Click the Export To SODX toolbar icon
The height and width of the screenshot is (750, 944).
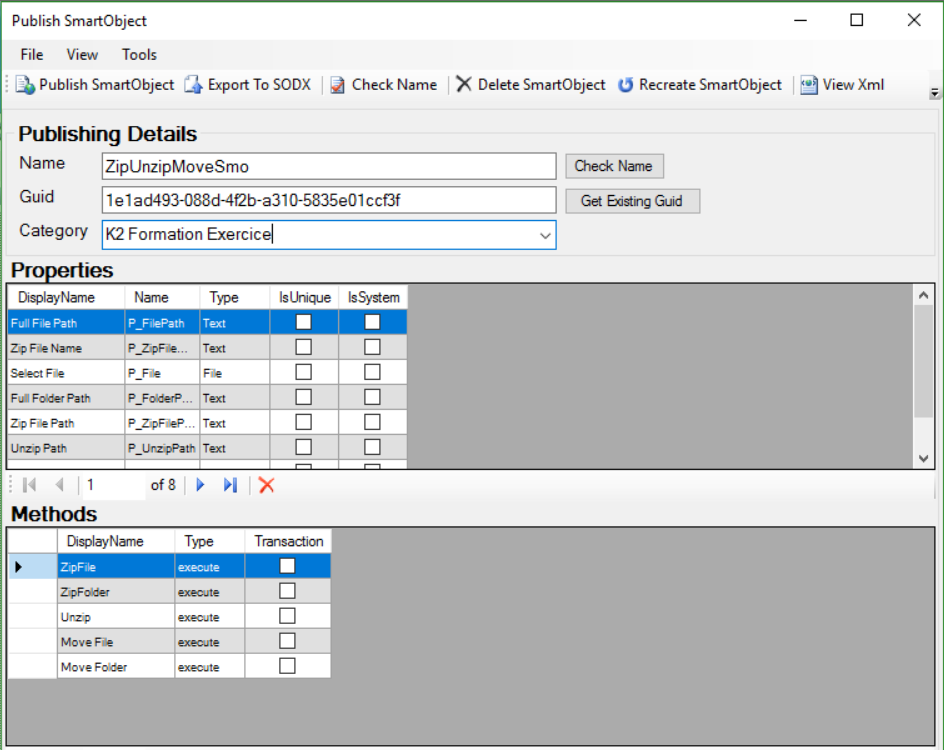tap(193, 85)
